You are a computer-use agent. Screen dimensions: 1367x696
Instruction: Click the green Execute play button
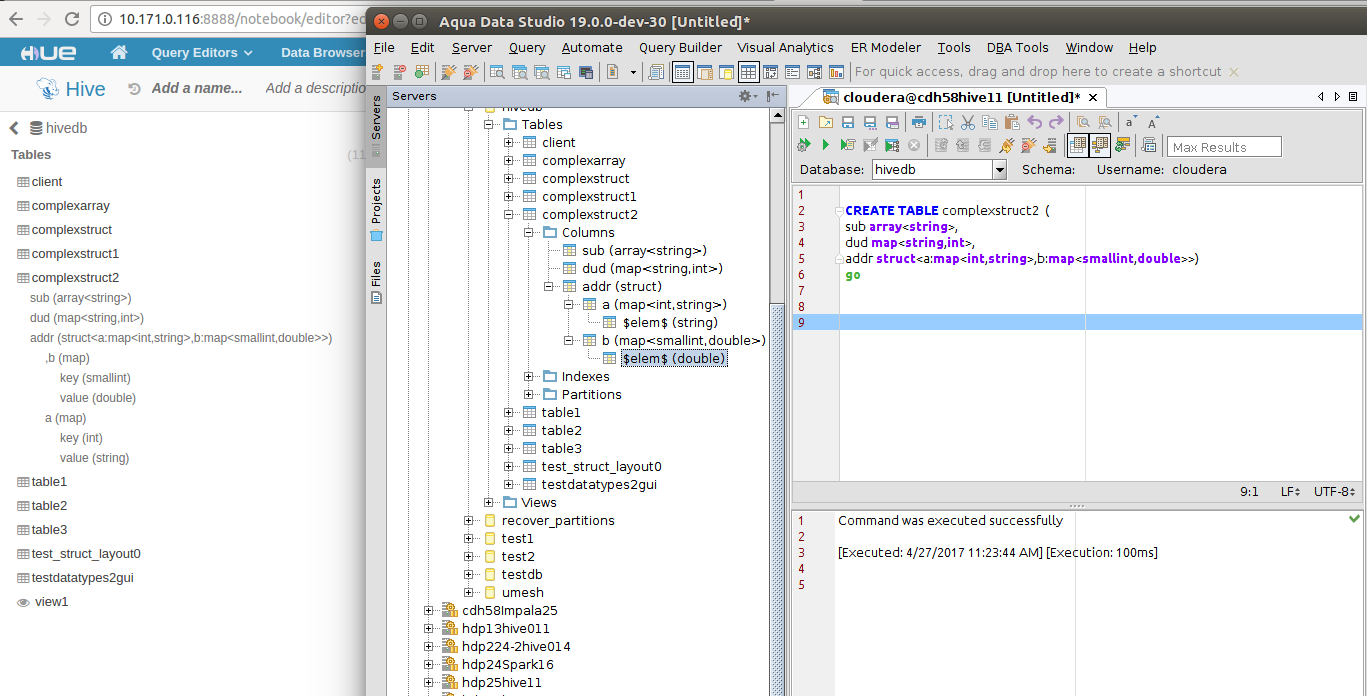click(825, 146)
